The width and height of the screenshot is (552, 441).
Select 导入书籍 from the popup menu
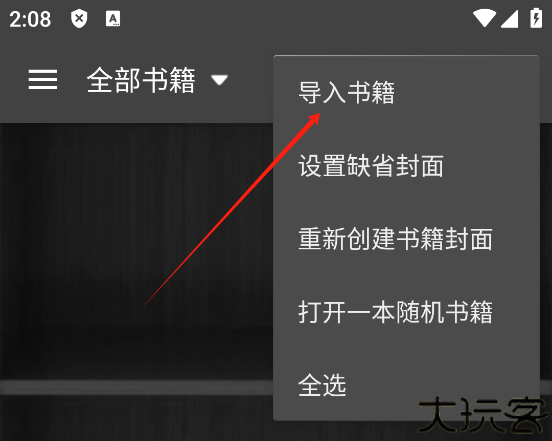(406, 93)
